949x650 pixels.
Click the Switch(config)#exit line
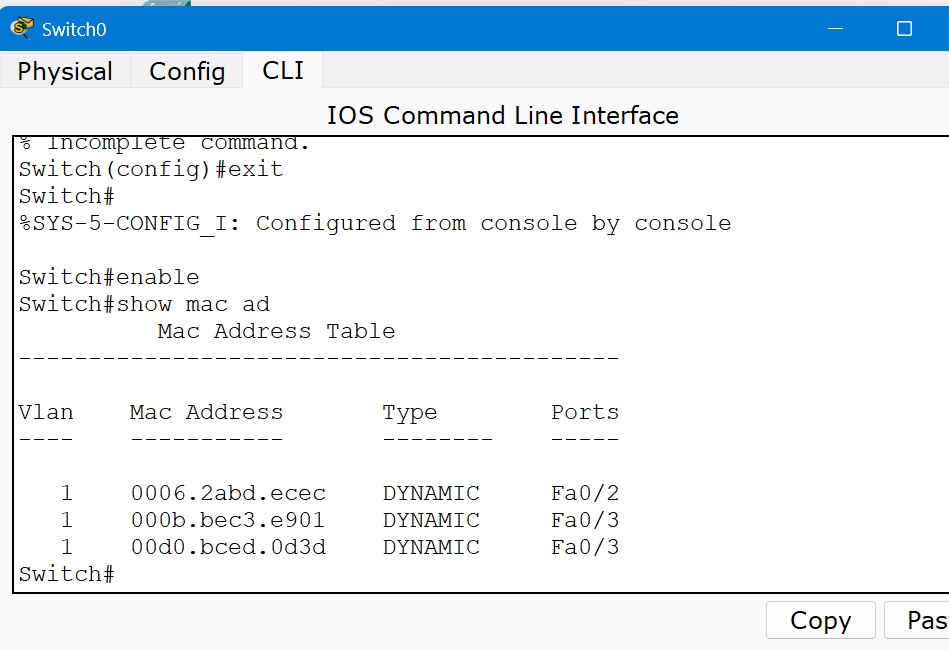click(x=151, y=169)
